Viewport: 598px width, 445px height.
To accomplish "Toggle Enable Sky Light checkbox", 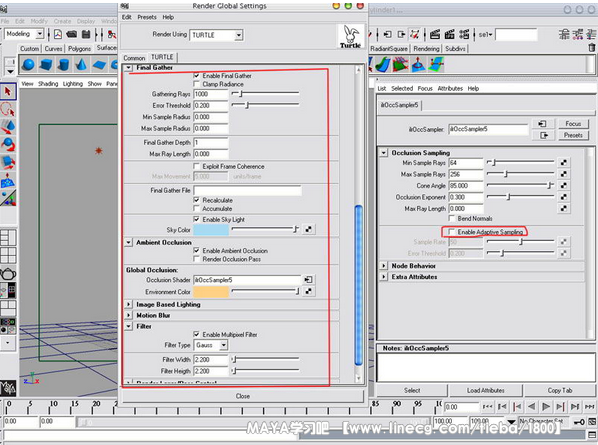I will pyautogui.click(x=196, y=219).
